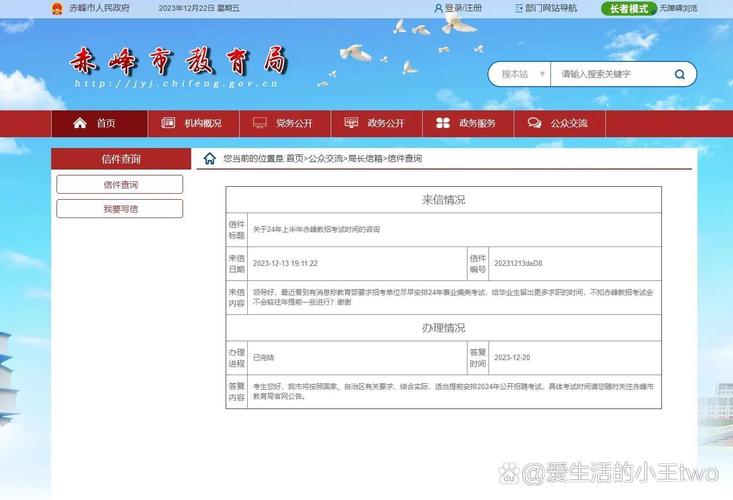Click the list icon beside 部门网站导航
The width and height of the screenshot is (733, 500).
(x=518, y=8)
